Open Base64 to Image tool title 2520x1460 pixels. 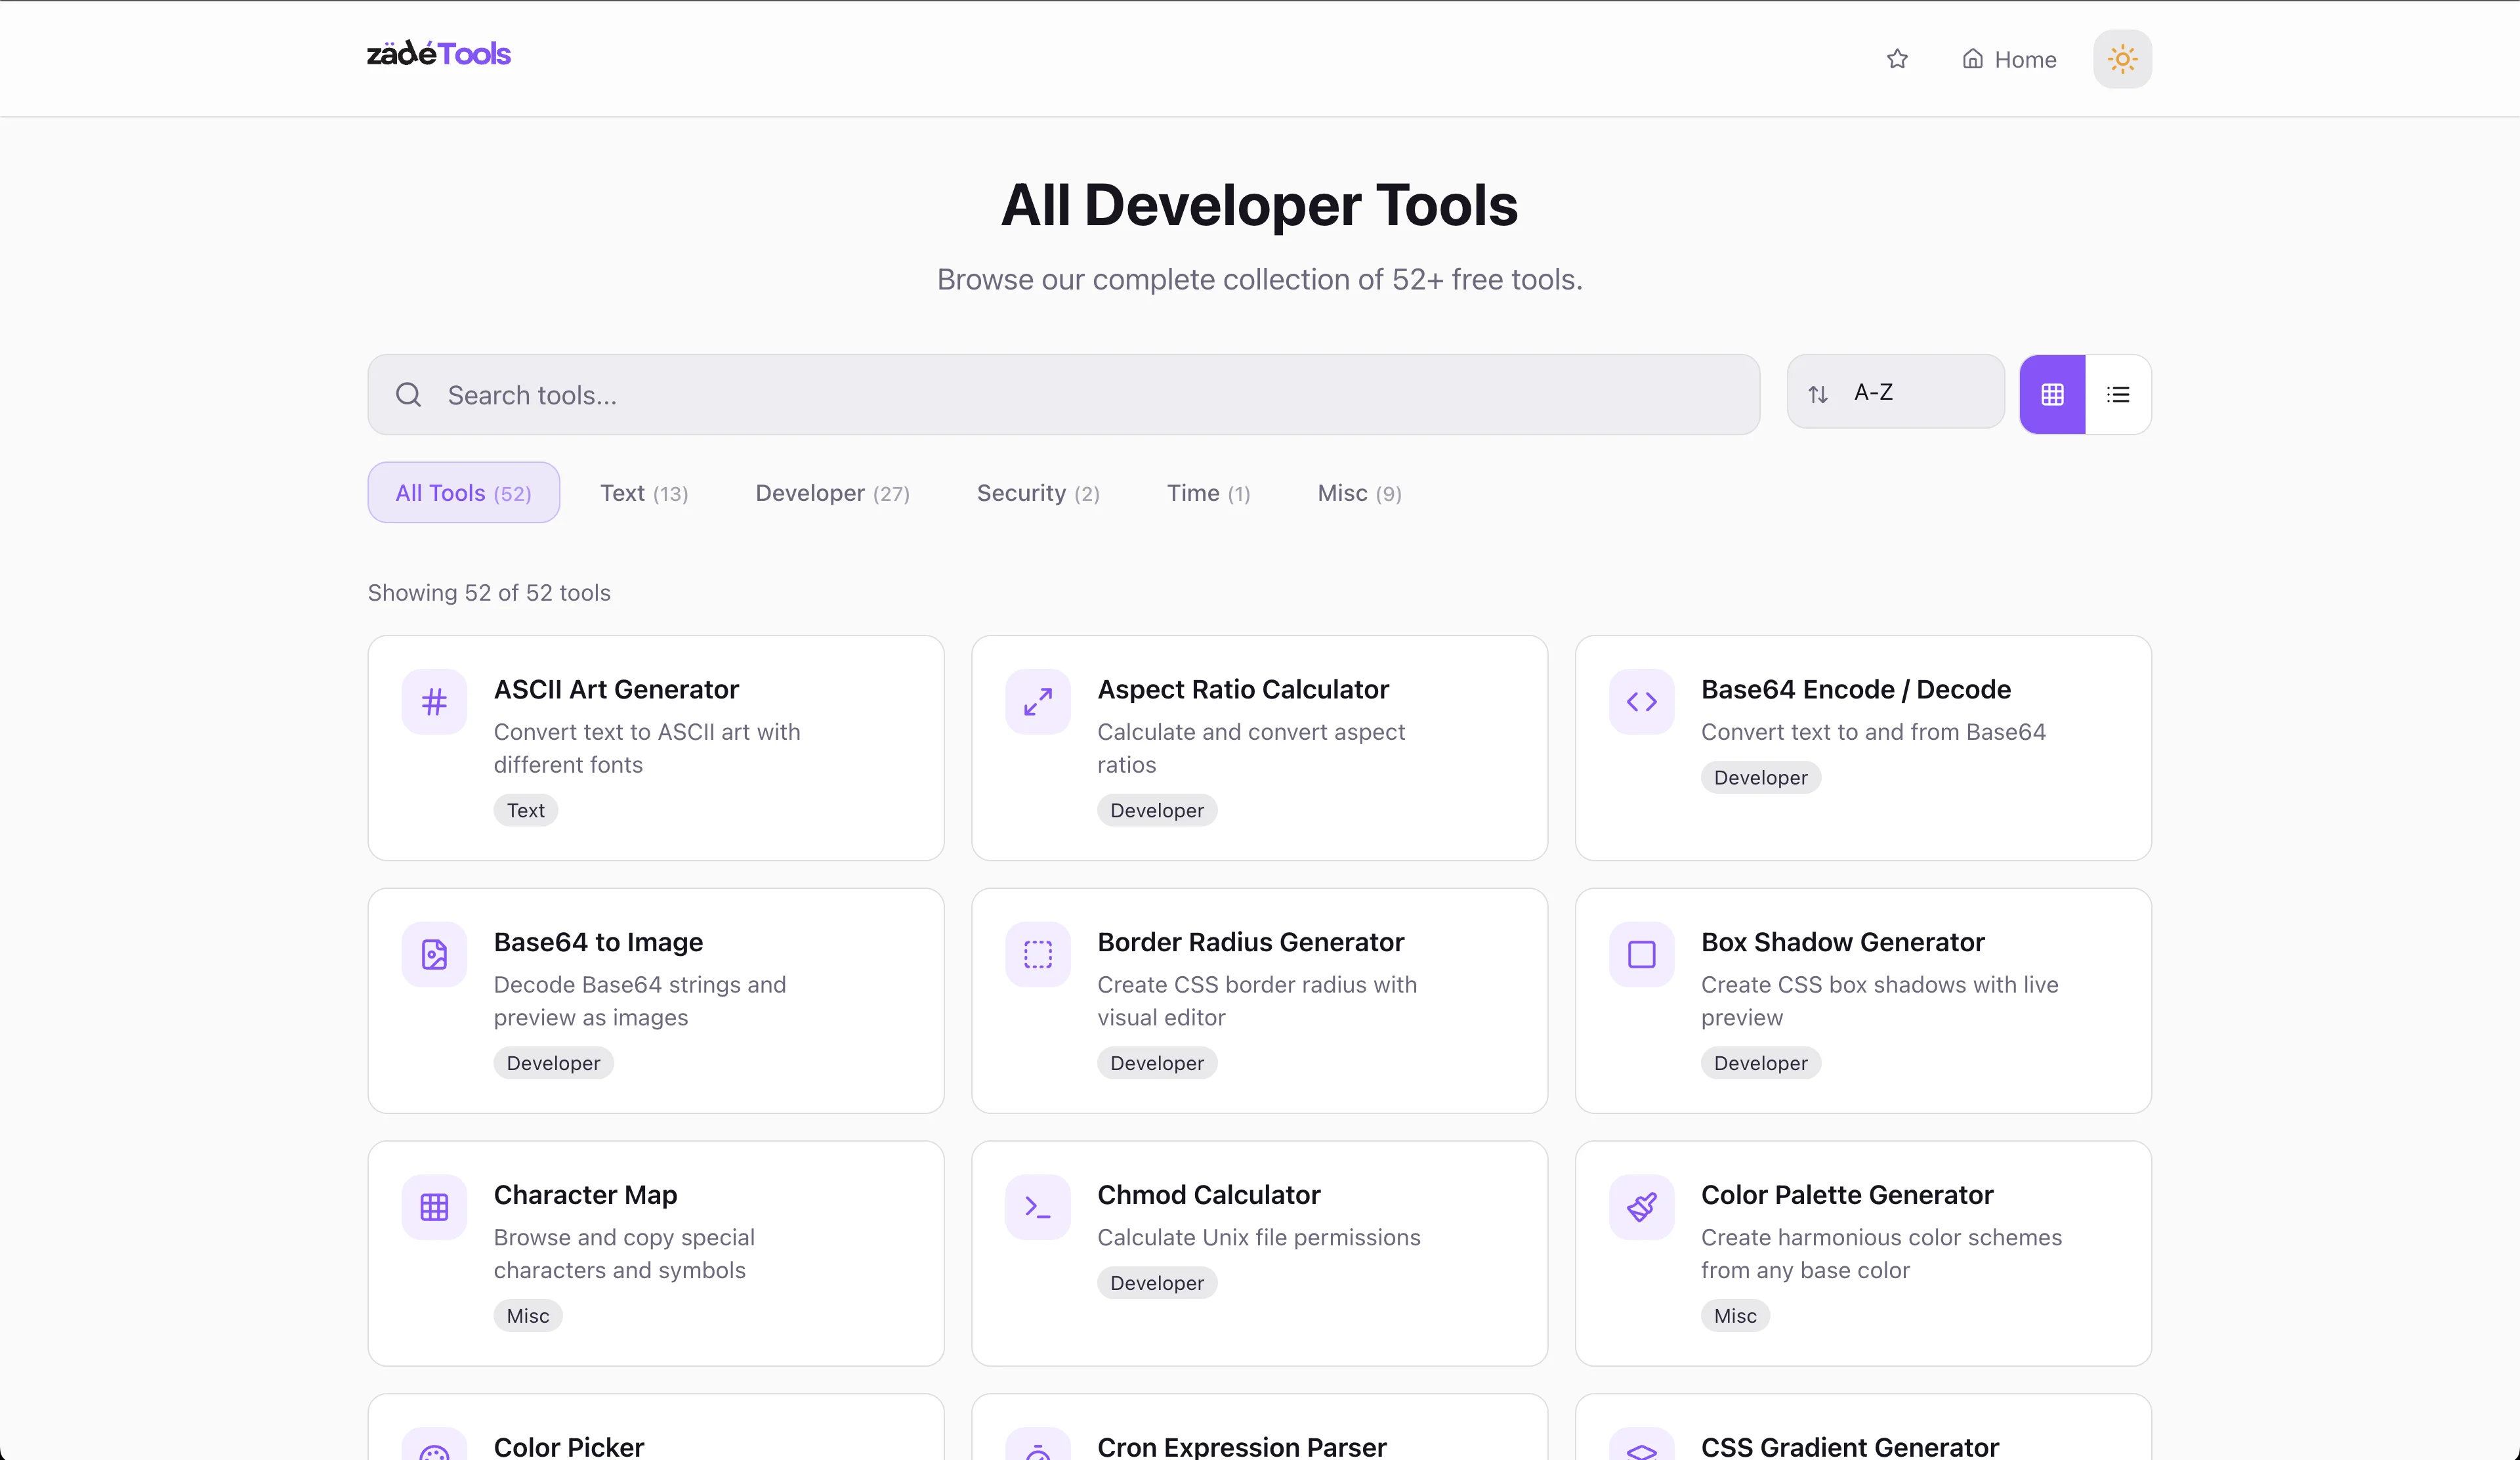point(598,942)
